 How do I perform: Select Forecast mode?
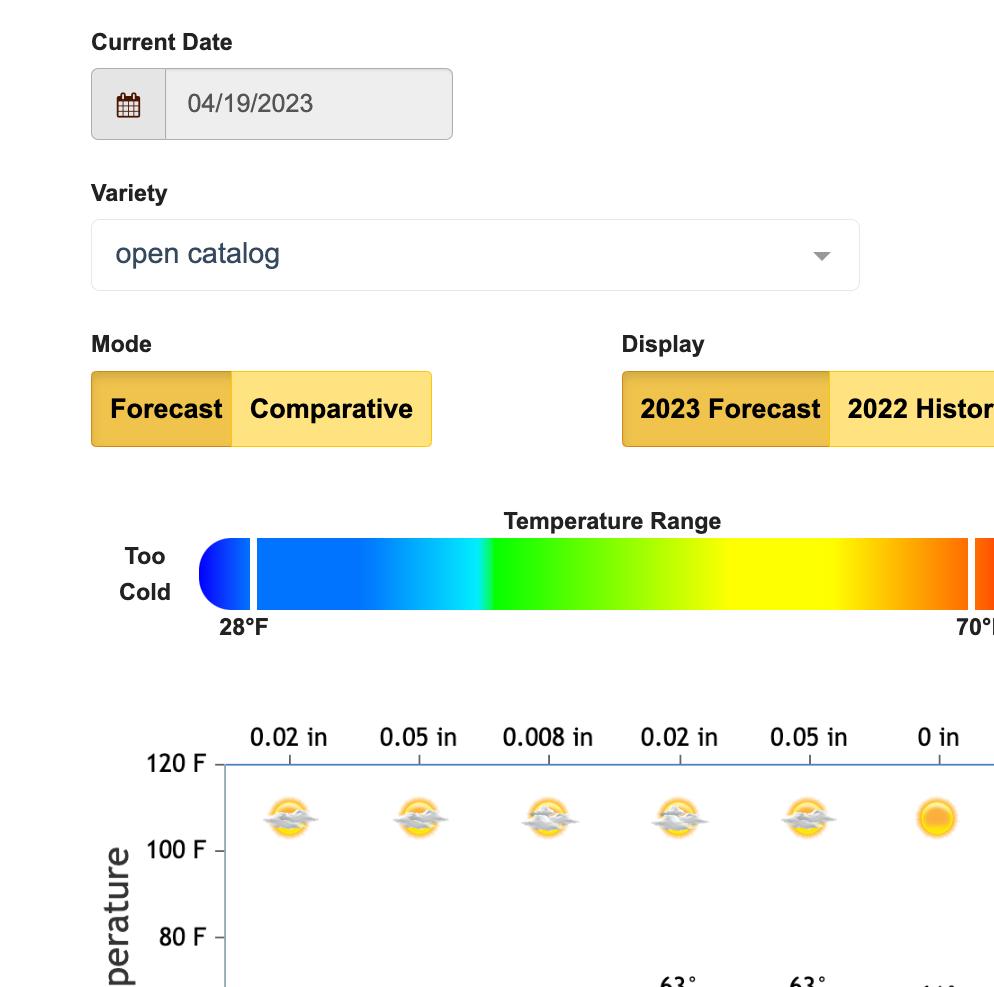(x=165, y=409)
